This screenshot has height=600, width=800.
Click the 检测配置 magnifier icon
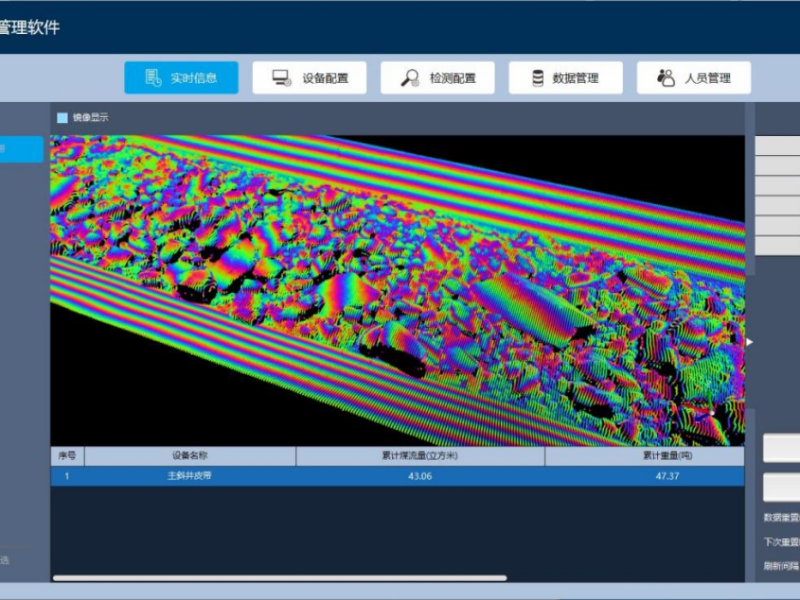(x=409, y=78)
